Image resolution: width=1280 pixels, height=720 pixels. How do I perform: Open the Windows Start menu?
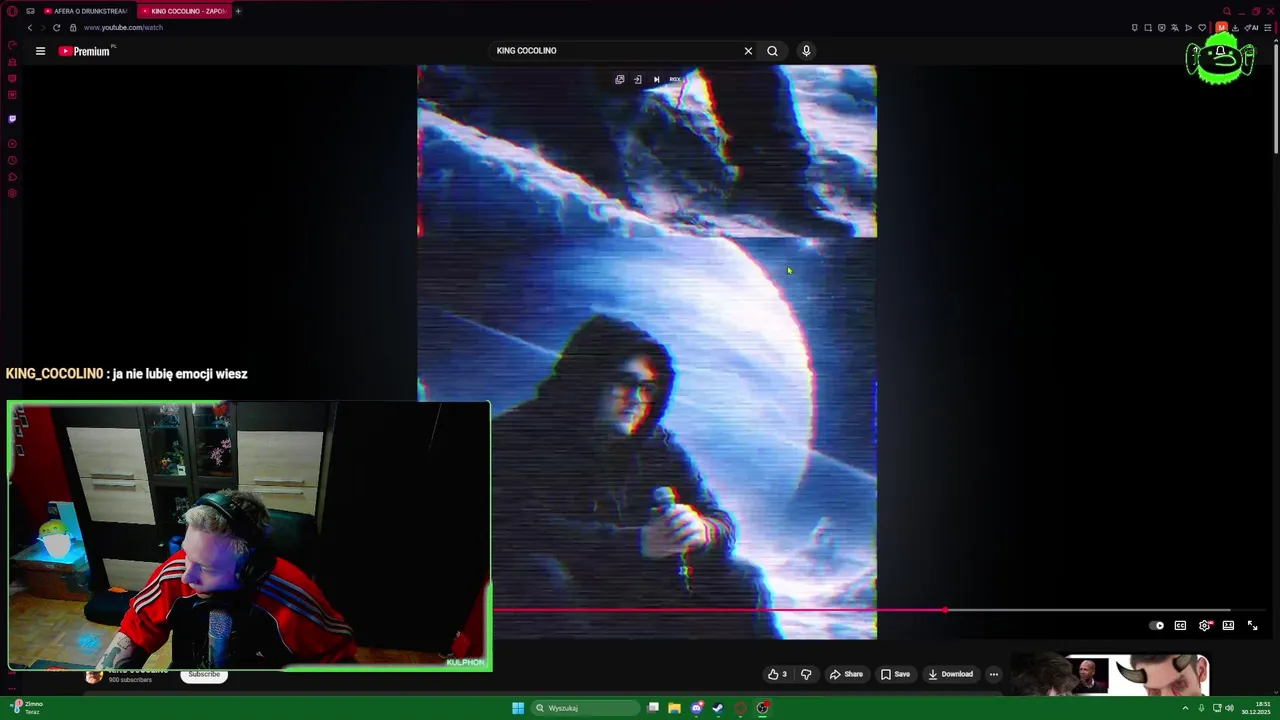point(518,708)
